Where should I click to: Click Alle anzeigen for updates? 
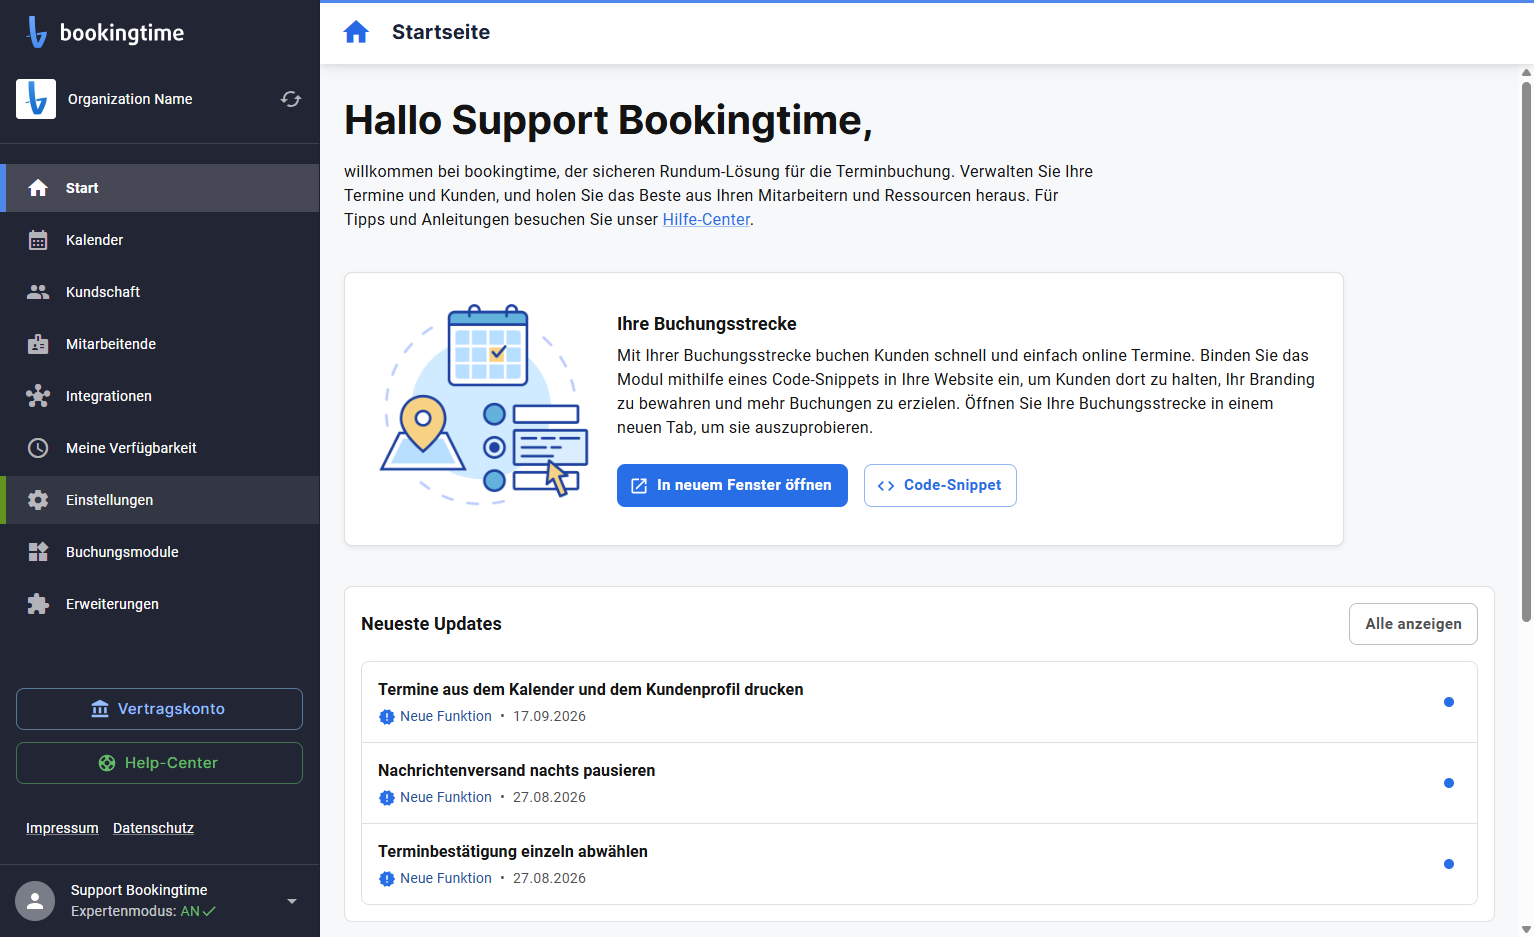1413,624
